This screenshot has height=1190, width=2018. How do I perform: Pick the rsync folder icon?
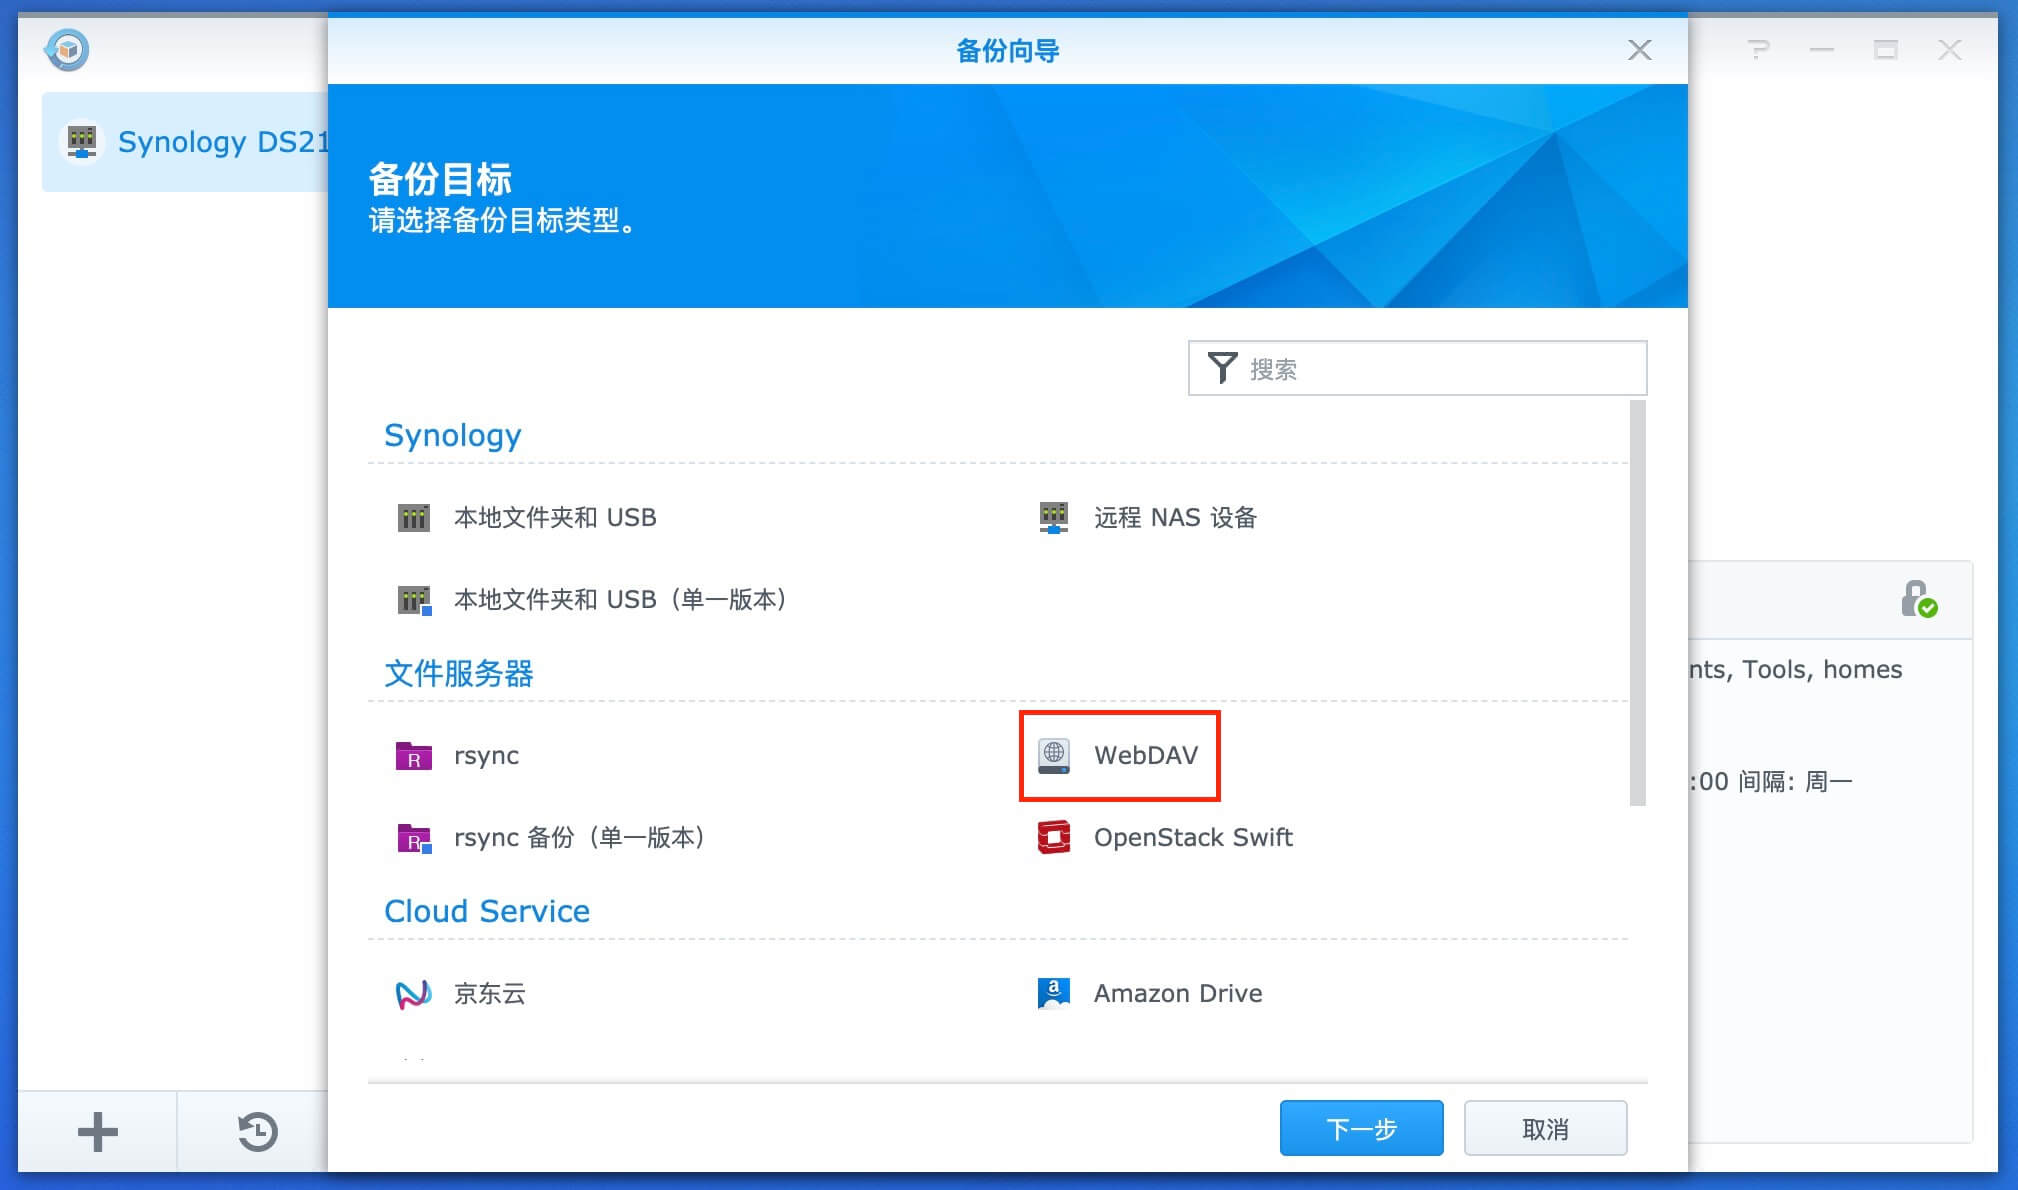click(413, 756)
